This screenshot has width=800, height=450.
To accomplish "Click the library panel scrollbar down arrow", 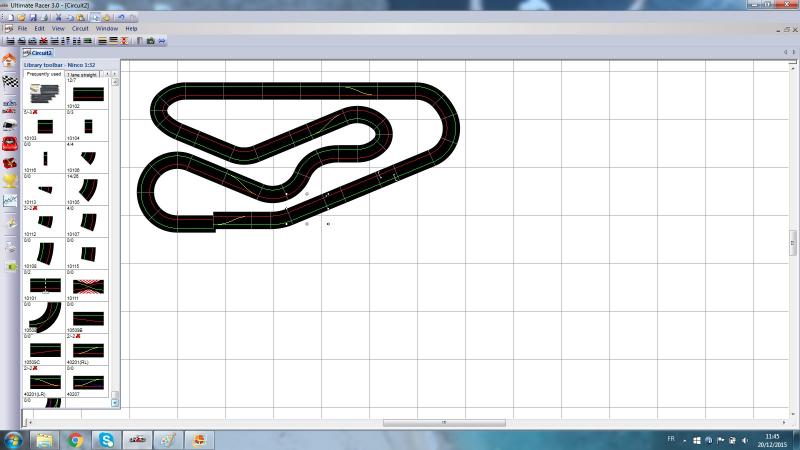I will tap(115, 402).
